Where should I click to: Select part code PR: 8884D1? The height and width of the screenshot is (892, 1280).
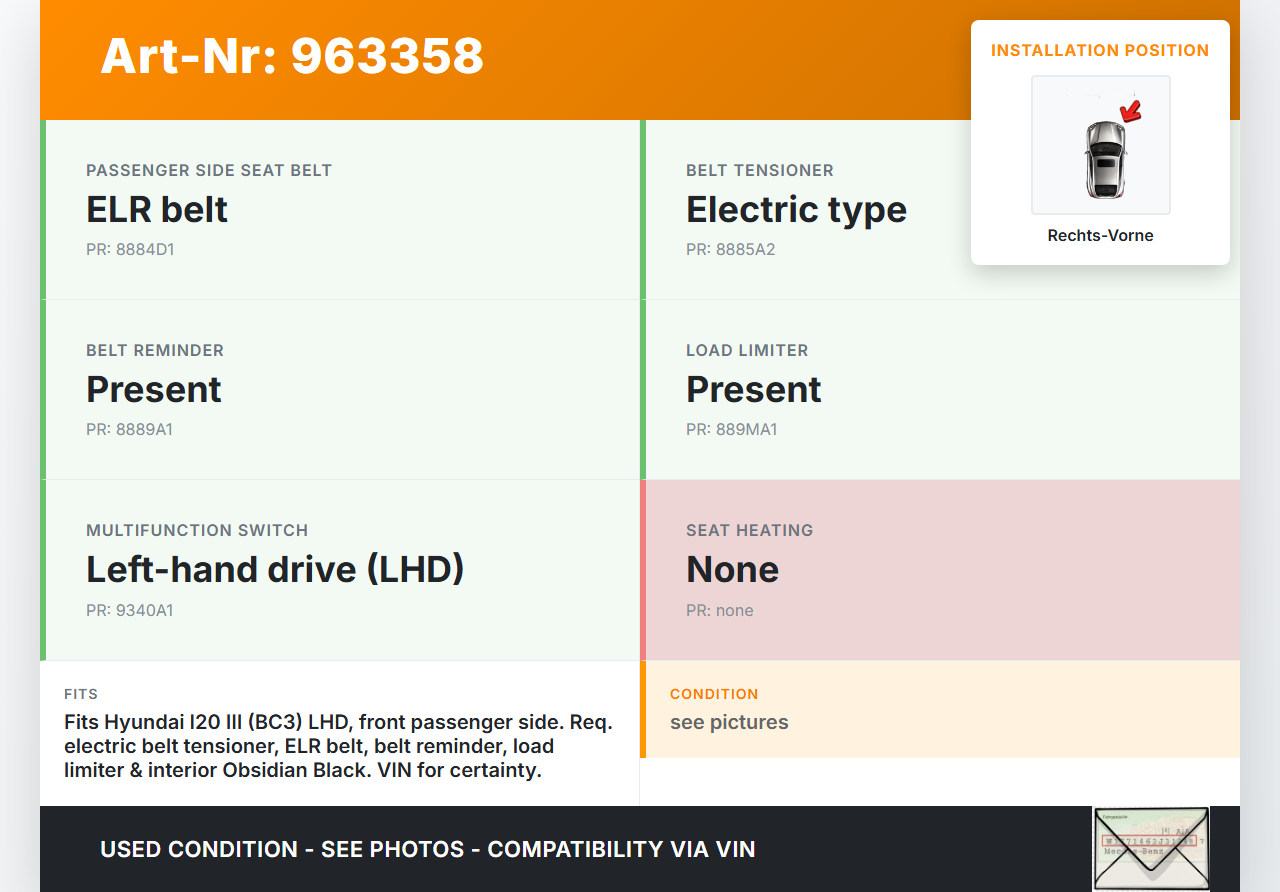point(130,249)
